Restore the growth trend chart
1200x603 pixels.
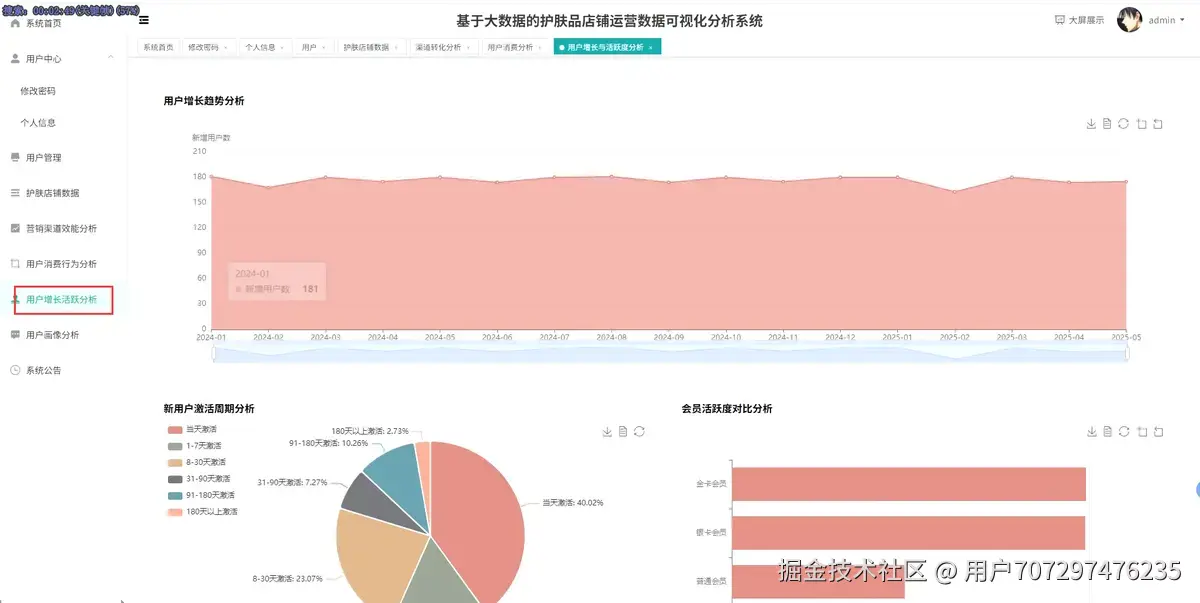1123,124
